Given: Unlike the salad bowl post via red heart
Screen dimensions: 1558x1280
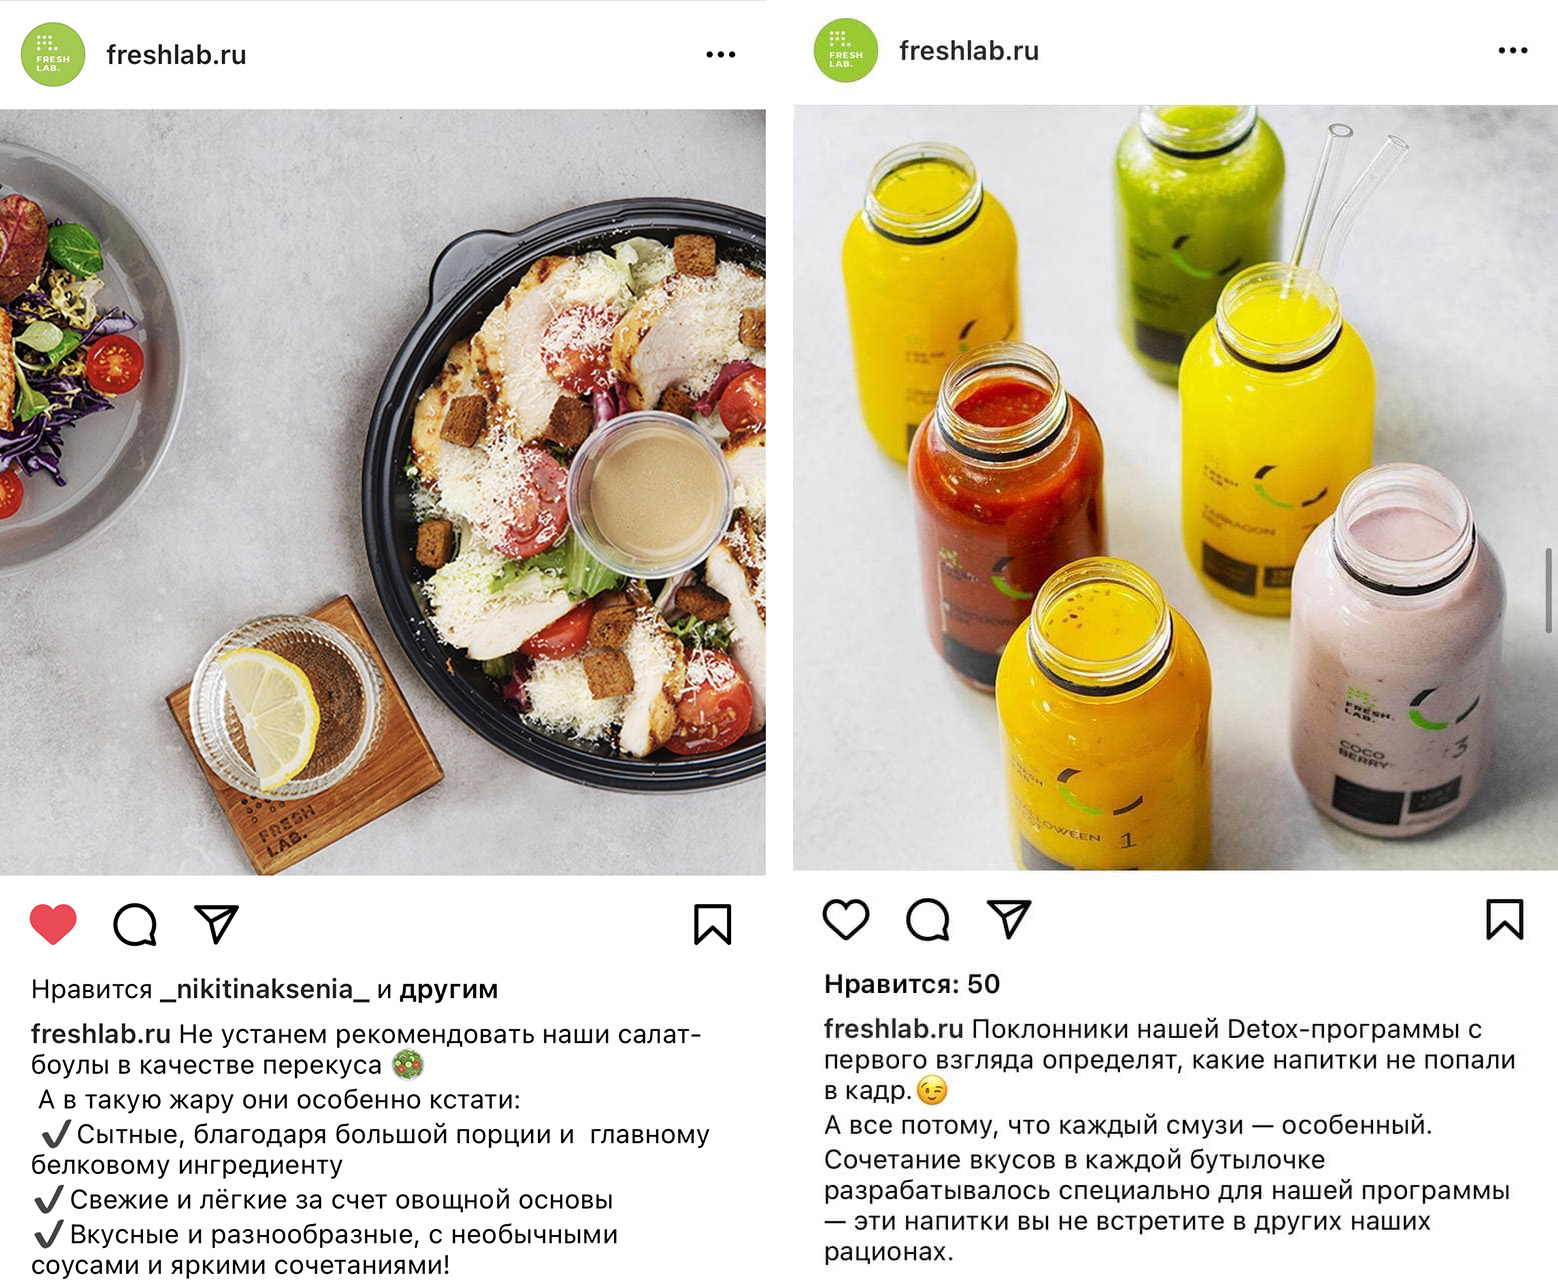Looking at the screenshot, I should coord(53,924).
